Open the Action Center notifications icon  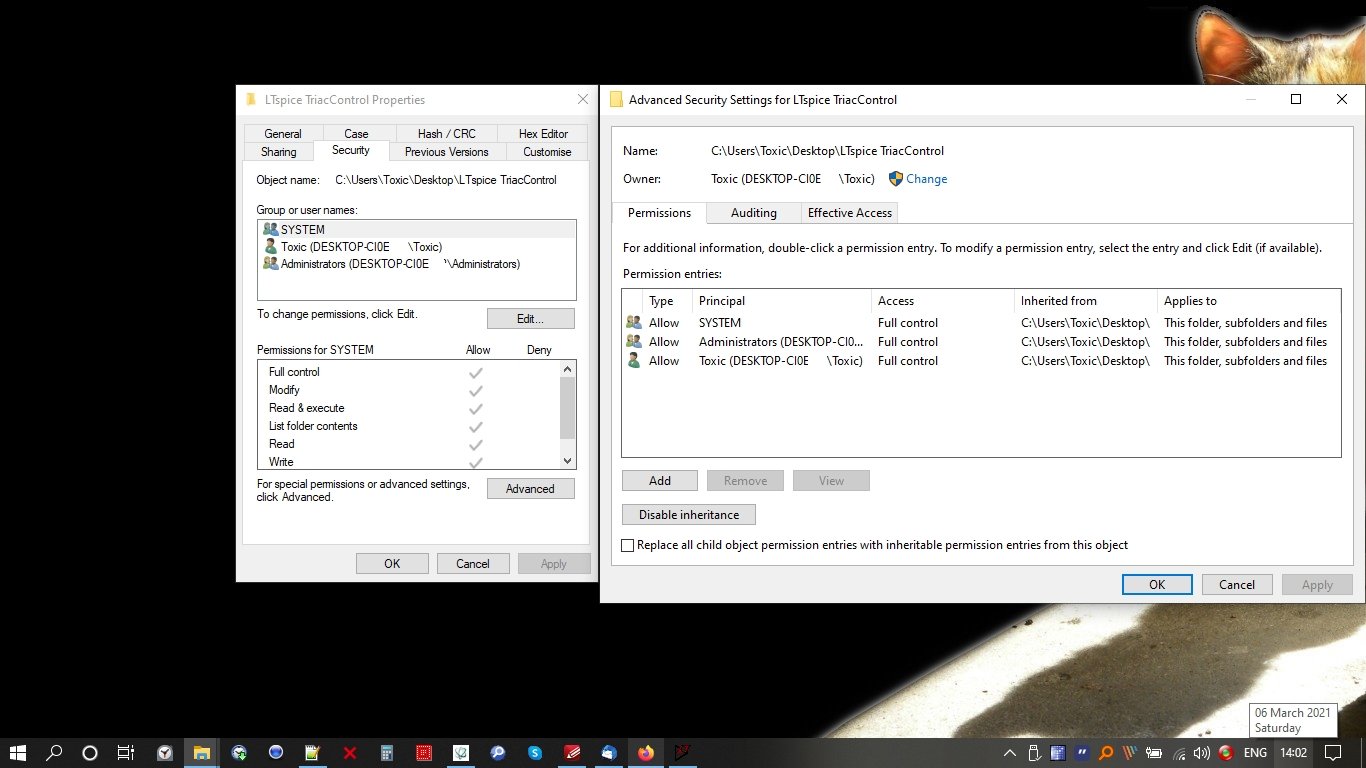pyautogui.click(x=1333, y=752)
